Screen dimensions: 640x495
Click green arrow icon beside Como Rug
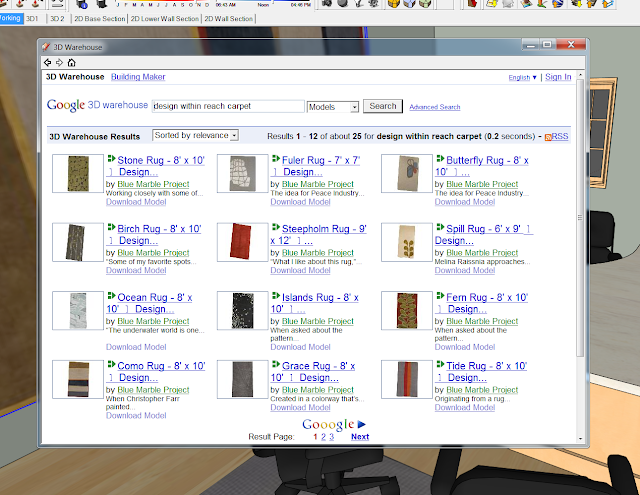coord(111,364)
